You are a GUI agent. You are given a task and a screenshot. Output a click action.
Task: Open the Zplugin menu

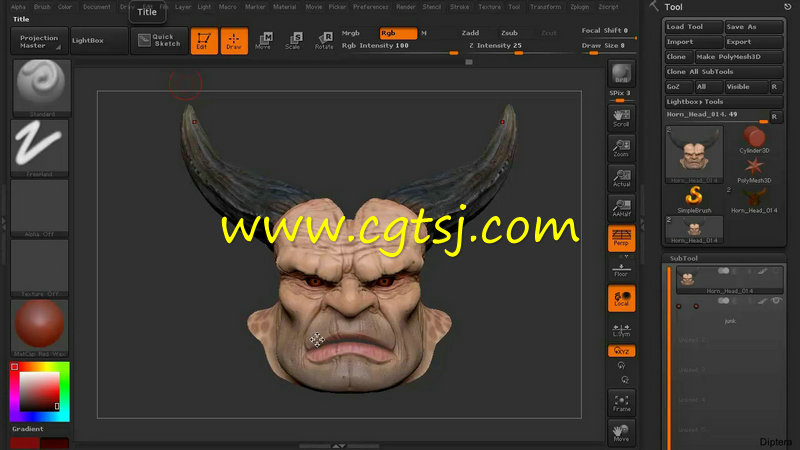coord(580,7)
